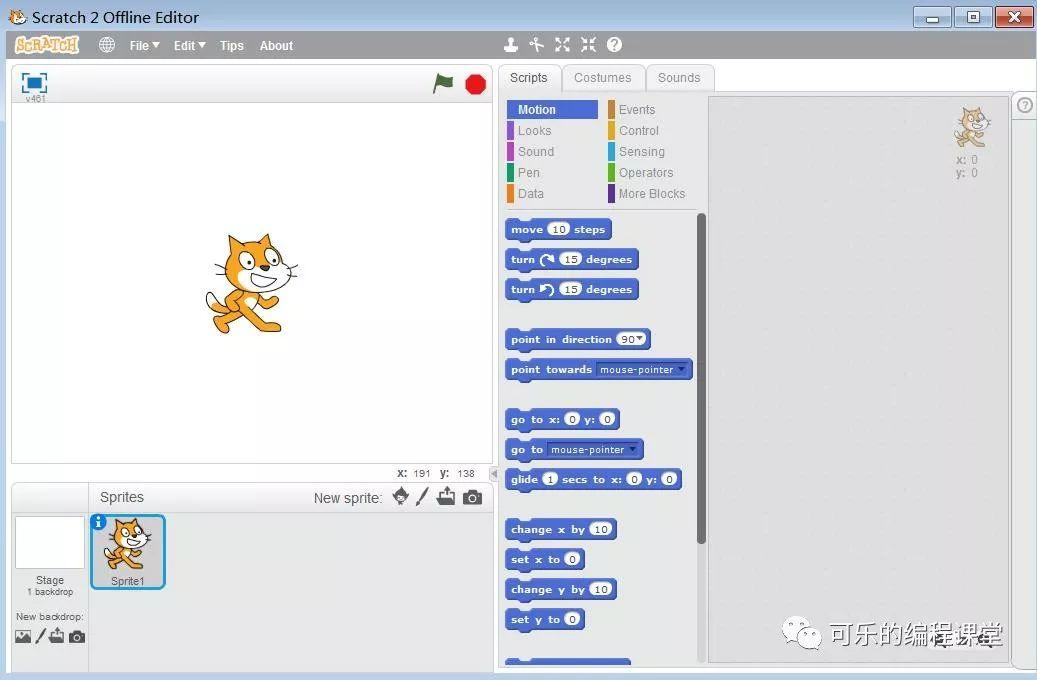Select the Stage backdrop thumbnail
The image size is (1037, 680).
coord(50,542)
